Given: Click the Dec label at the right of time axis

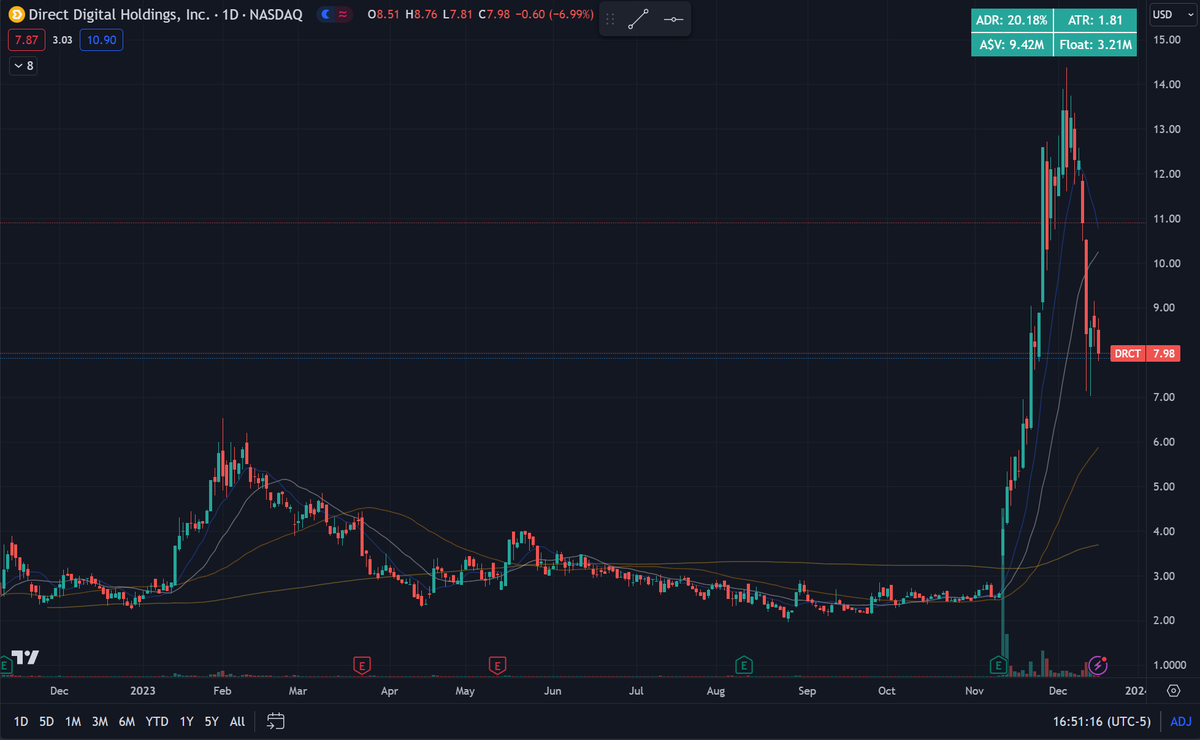Looking at the screenshot, I should [x=1057, y=690].
